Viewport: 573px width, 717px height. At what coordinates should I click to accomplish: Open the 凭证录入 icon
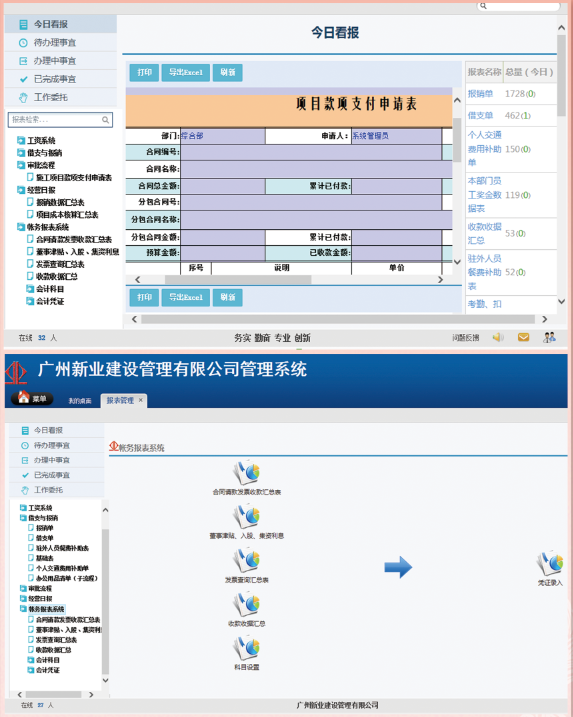click(550, 563)
